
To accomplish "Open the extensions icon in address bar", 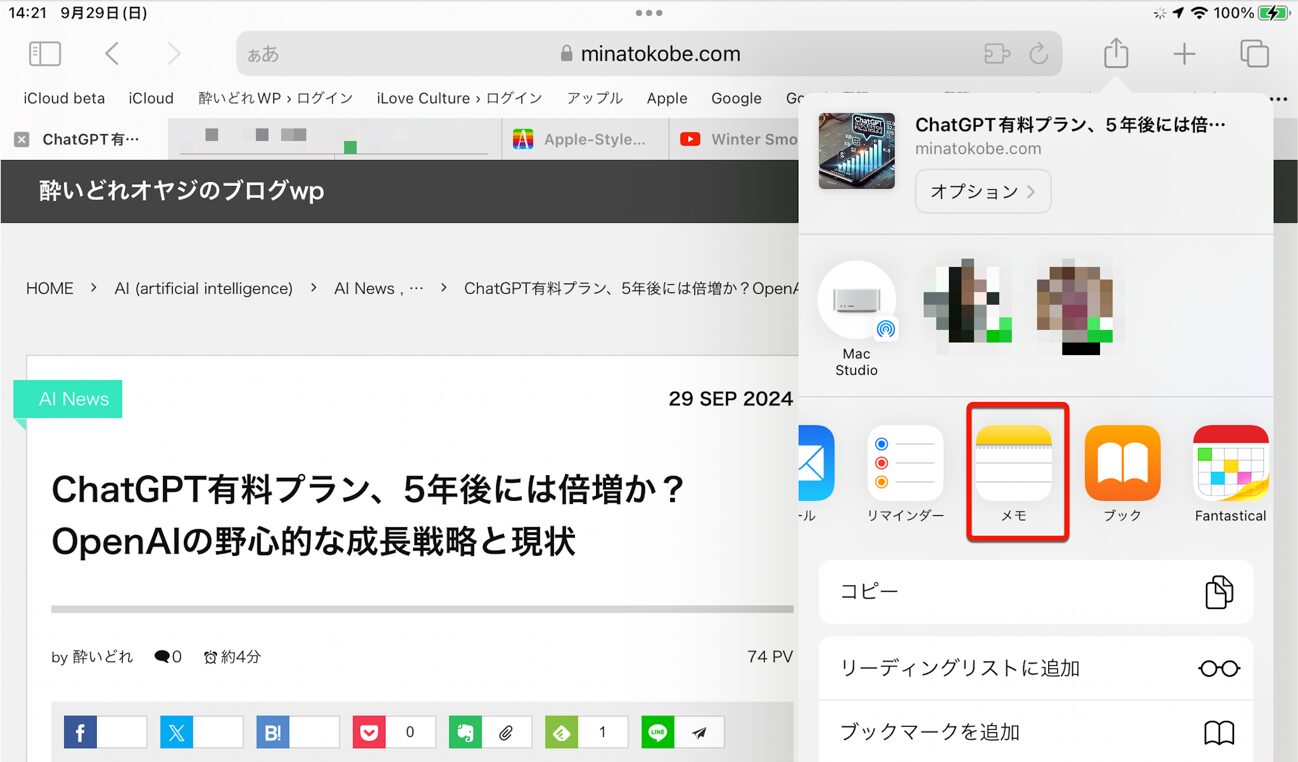I will (997, 54).
